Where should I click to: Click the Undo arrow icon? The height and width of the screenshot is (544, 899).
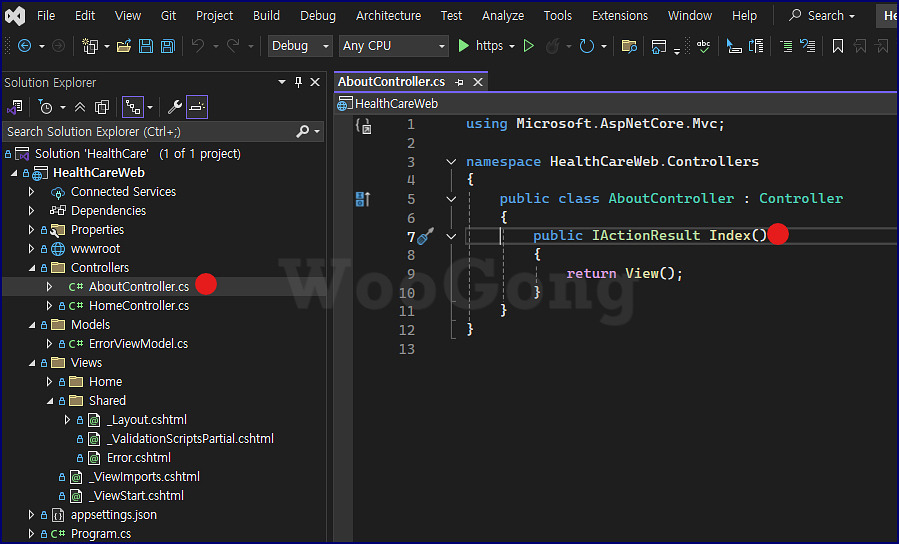click(198, 45)
